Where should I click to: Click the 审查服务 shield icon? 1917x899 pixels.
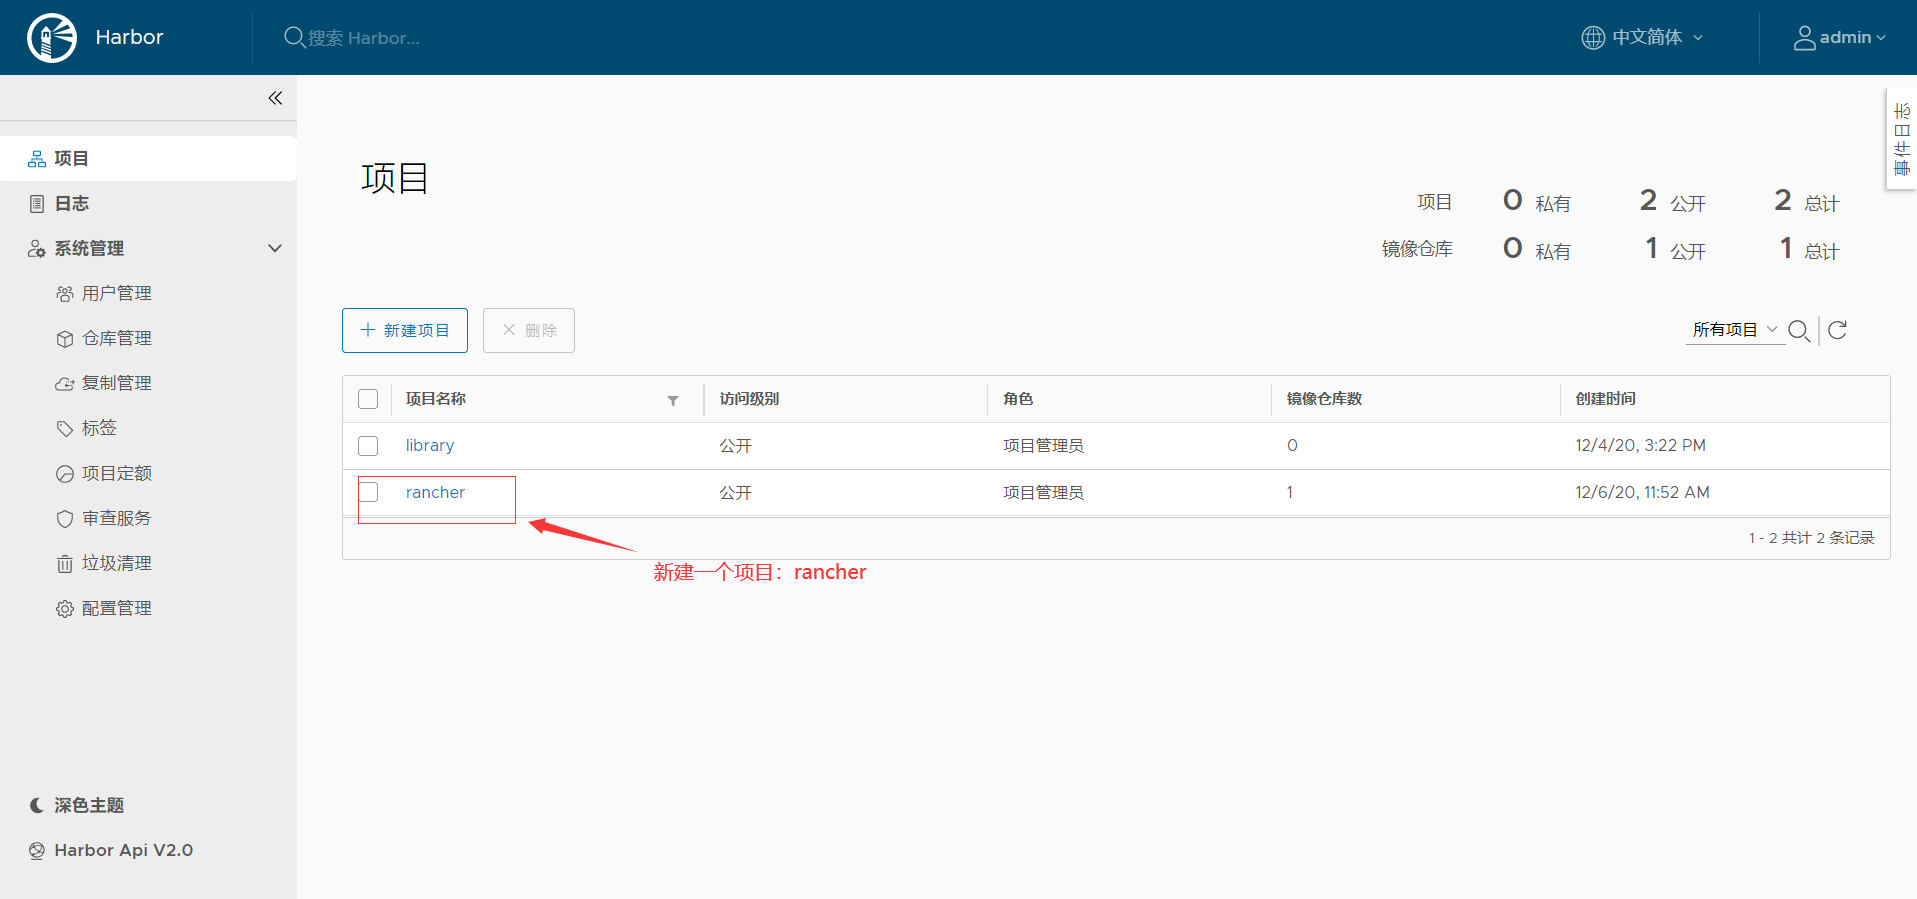(65, 519)
